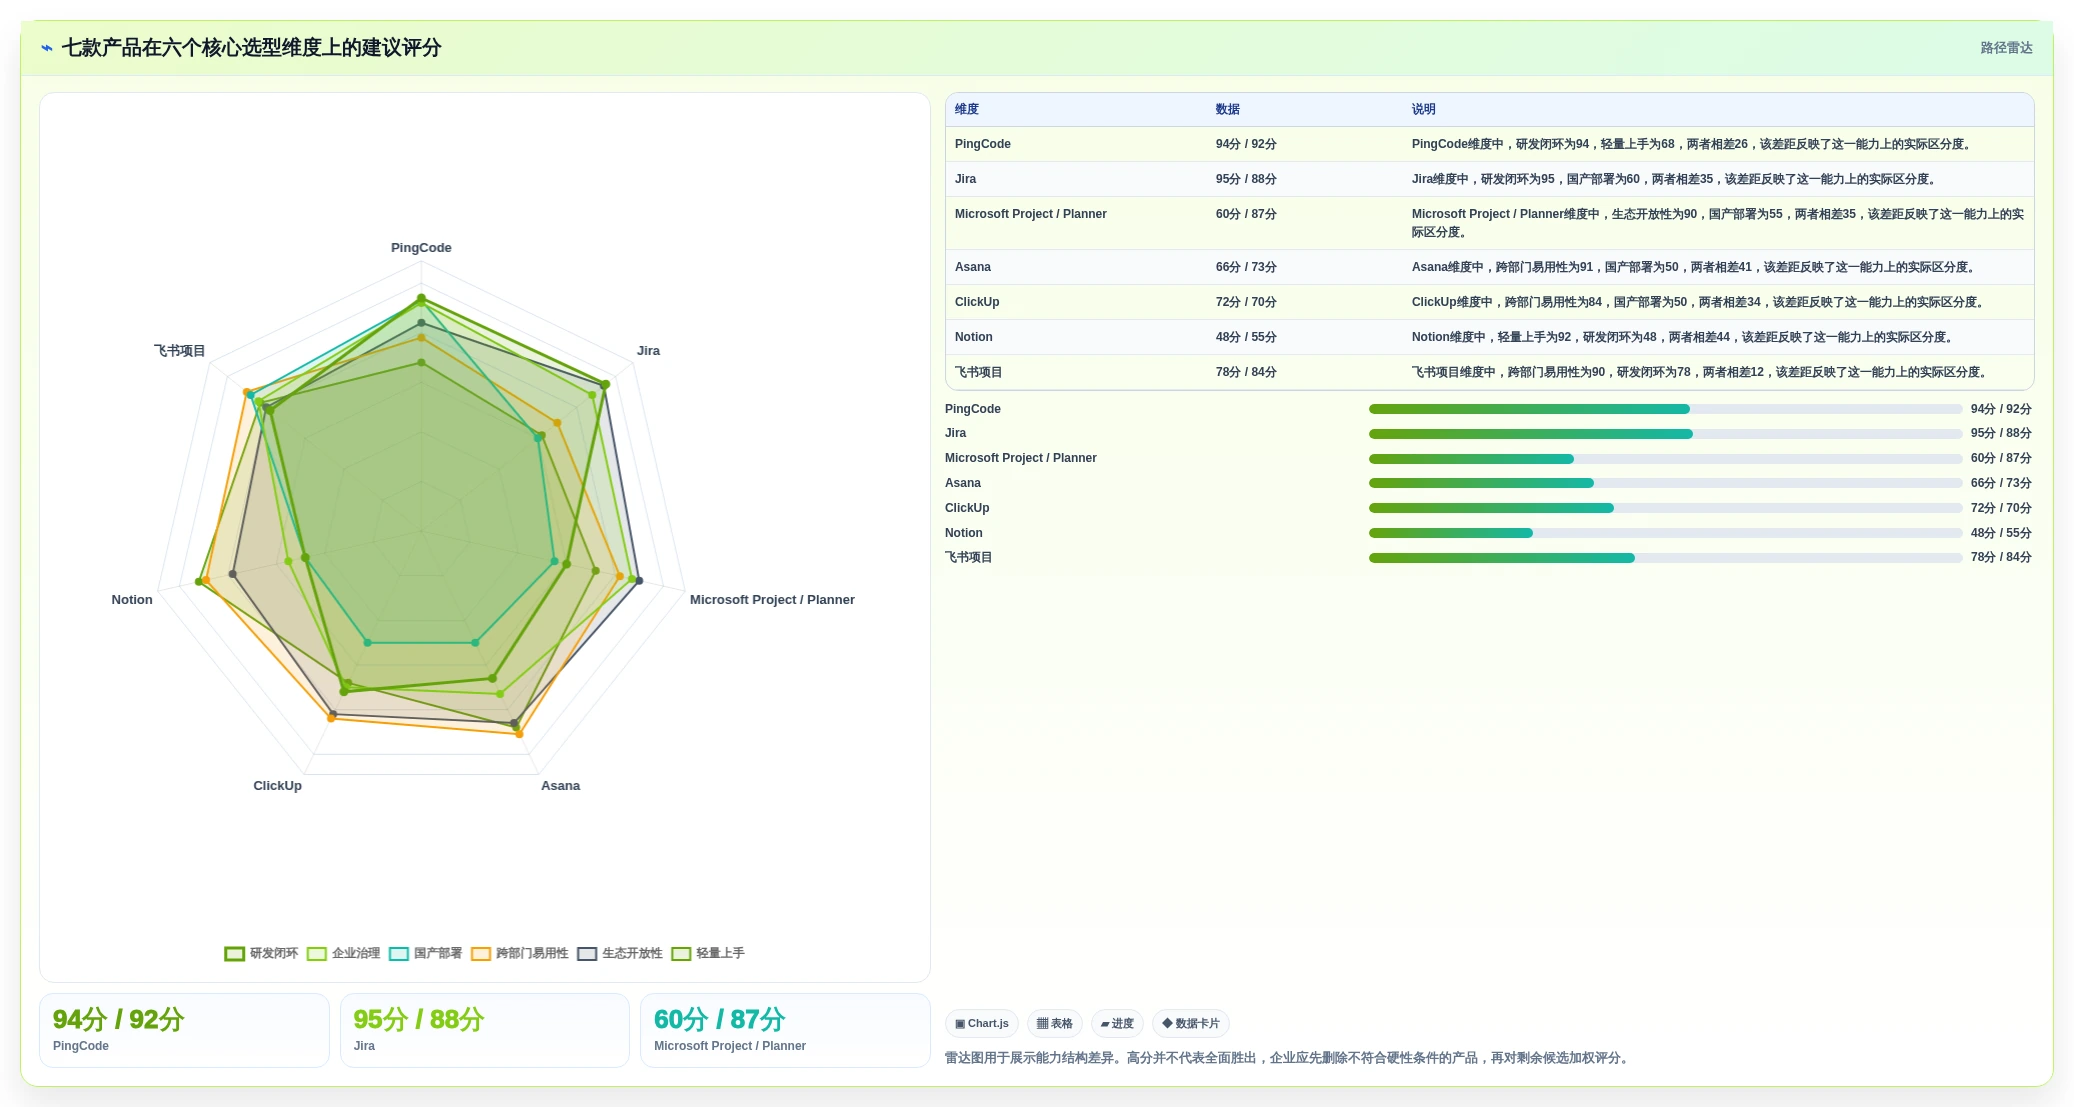Click the Microsoft Project / Planner progress bar
The width and height of the screenshot is (2074, 1107).
pyautogui.click(x=1665, y=459)
